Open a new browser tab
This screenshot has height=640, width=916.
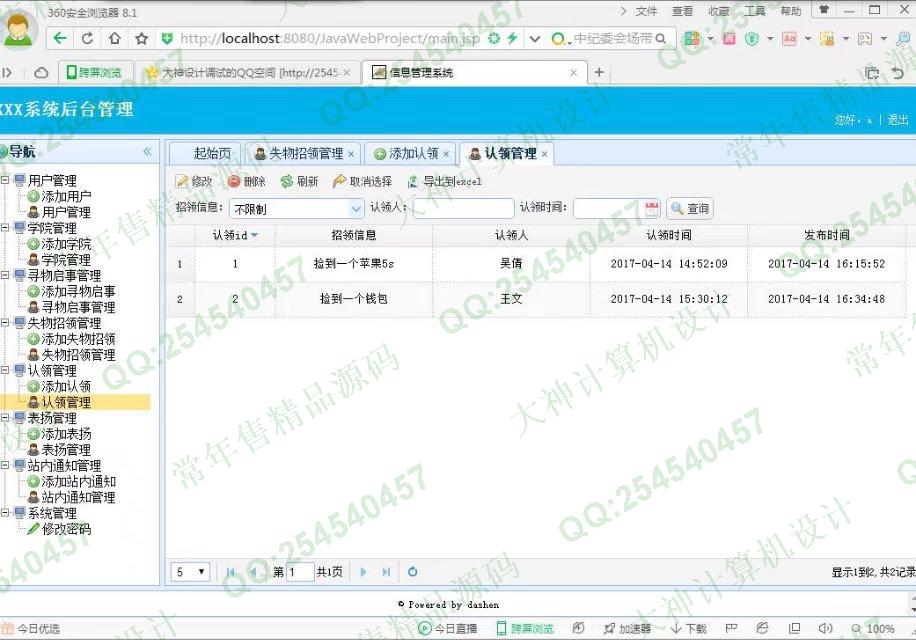tap(599, 72)
